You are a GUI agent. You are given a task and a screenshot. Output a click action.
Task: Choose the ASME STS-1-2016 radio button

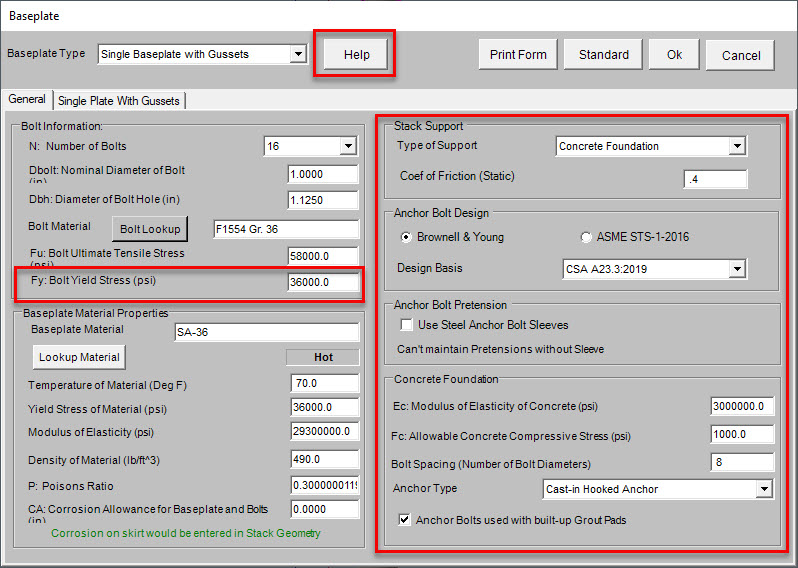(587, 238)
